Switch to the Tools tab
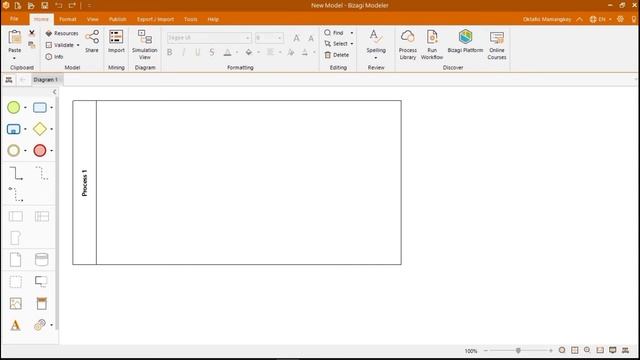Screen dimensions: 640x360 [x=191, y=19]
